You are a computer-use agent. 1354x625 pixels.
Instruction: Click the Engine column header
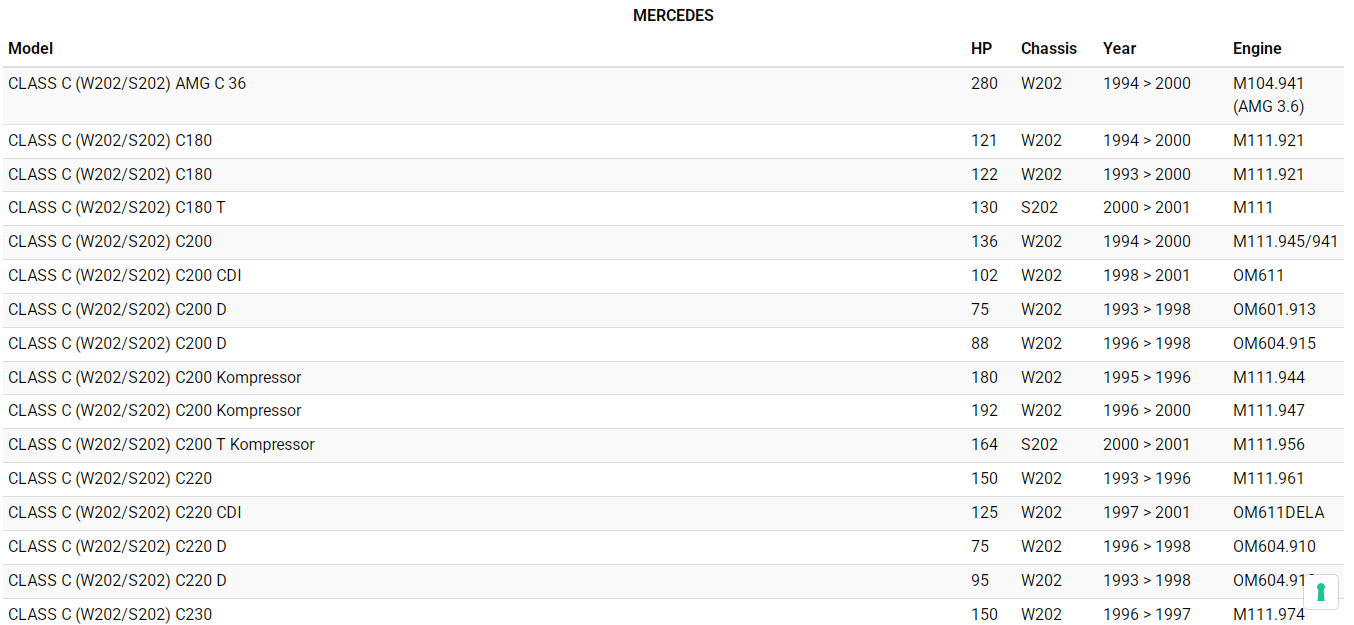tap(1256, 48)
